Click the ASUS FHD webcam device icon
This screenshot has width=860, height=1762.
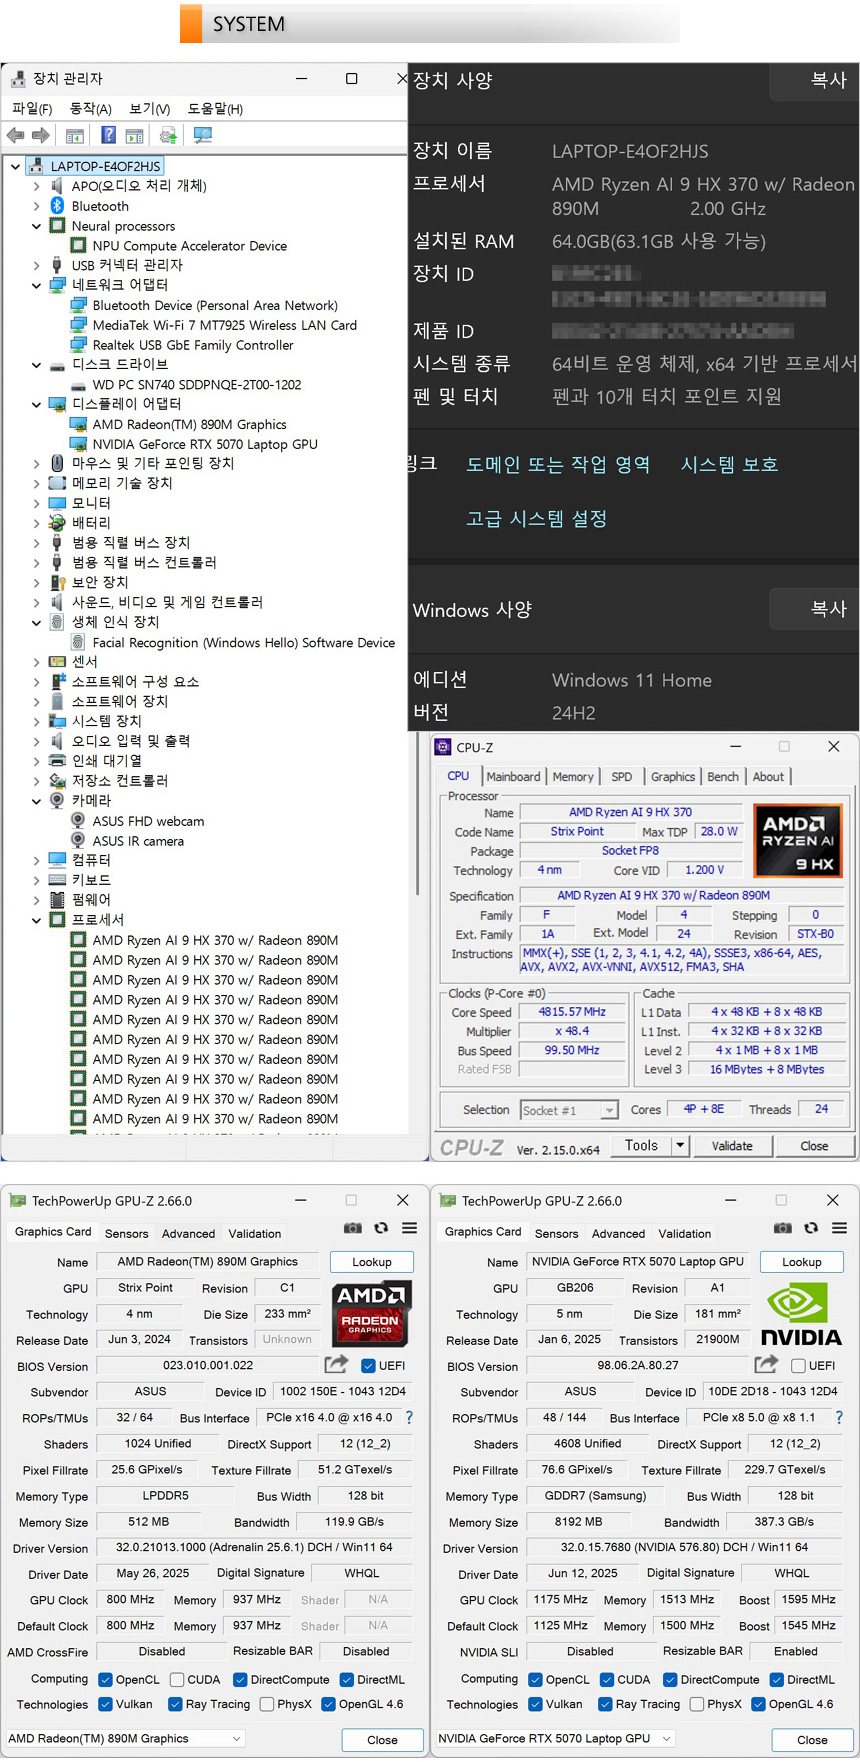coord(78,821)
